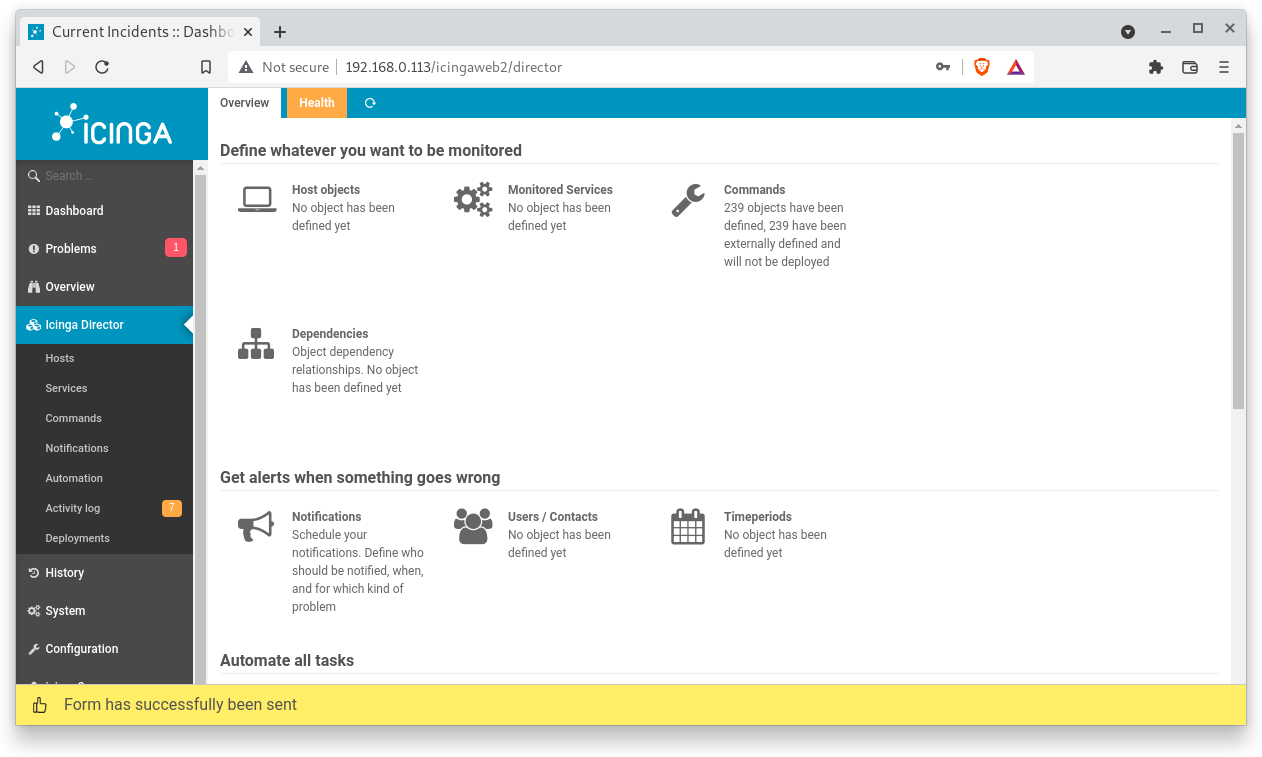Select the wrench icon for Commands
This screenshot has width=1262, height=757.
(688, 197)
